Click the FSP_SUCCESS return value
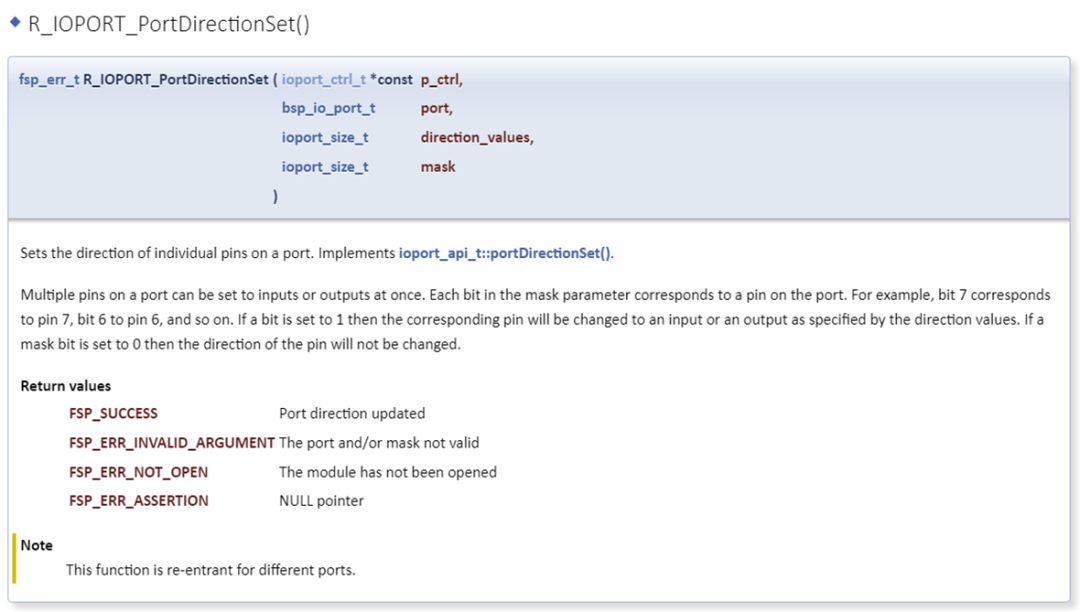The image size is (1080, 612). pyautogui.click(x=113, y=413)
